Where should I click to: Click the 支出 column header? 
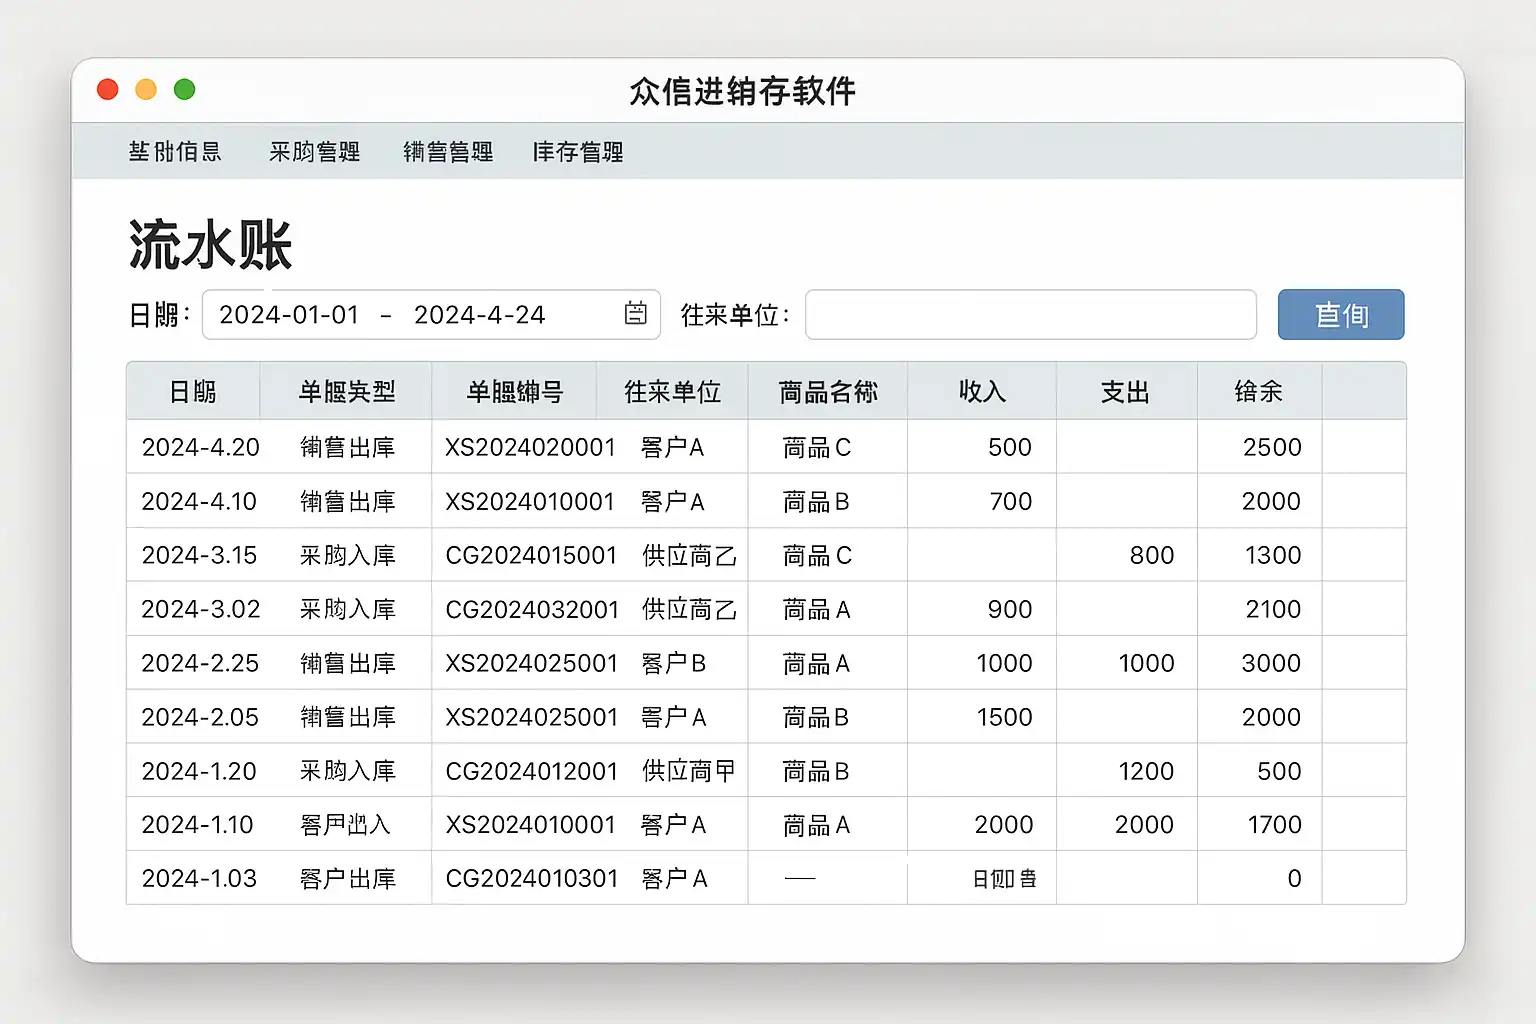(1125, 392)
